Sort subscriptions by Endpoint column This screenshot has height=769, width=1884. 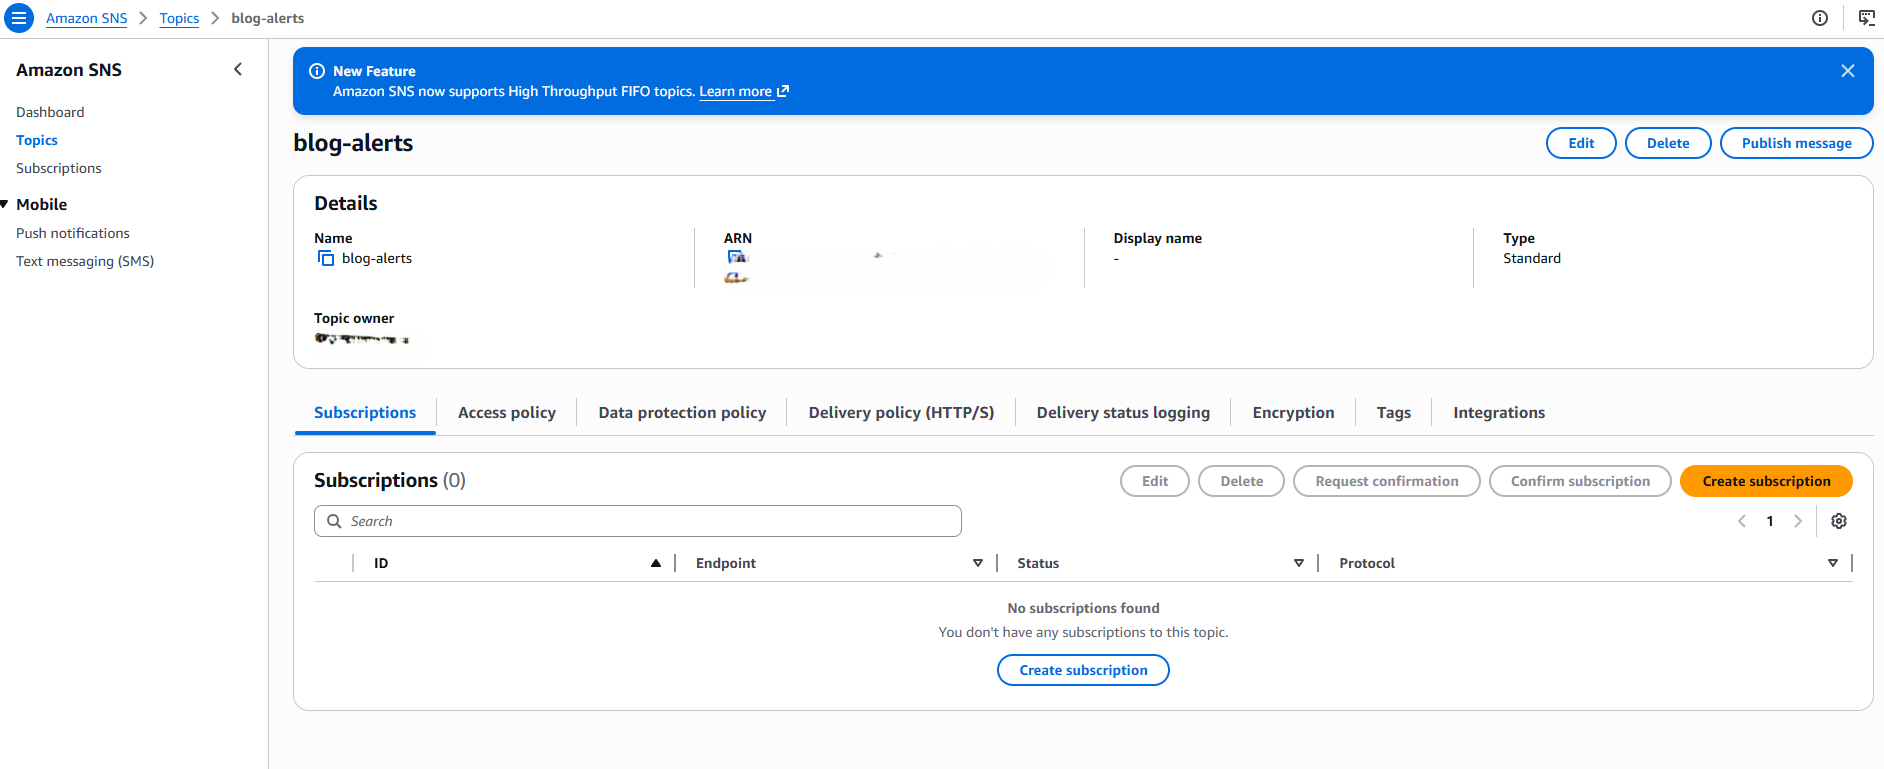pyautogui.click(x=977, y=563)
